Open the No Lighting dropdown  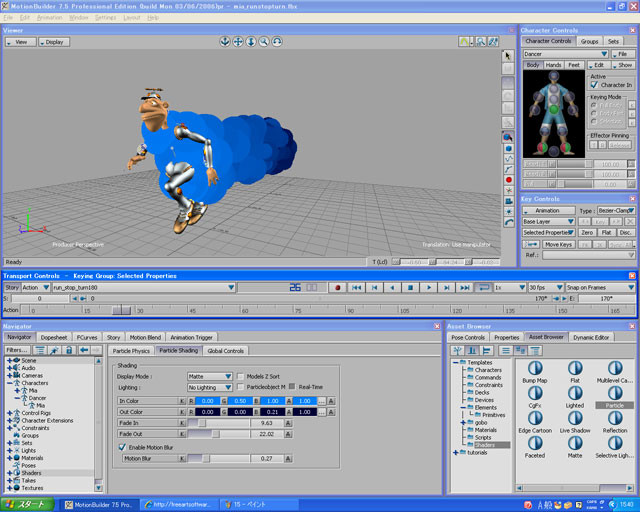pyautogui.click(x=209, y=387)
